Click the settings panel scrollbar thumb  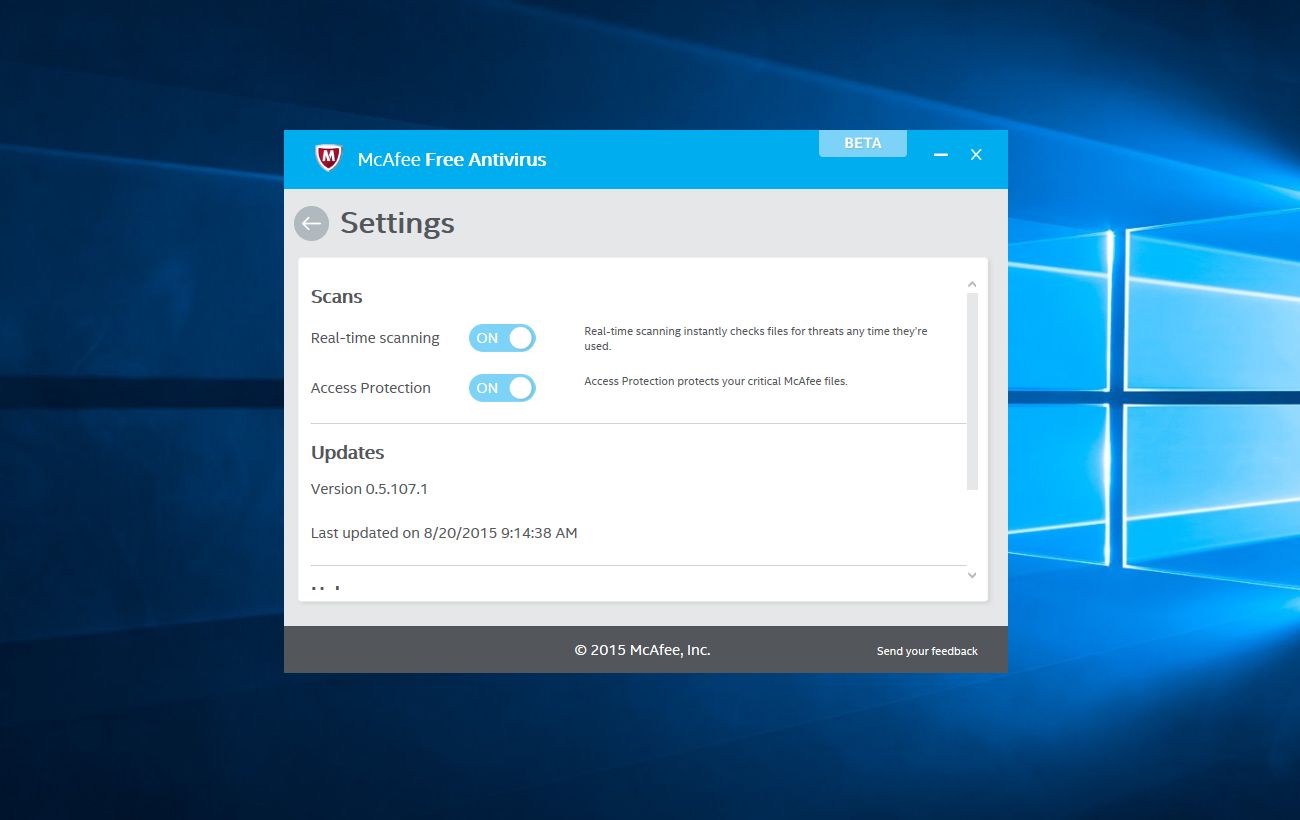(972, 391)
